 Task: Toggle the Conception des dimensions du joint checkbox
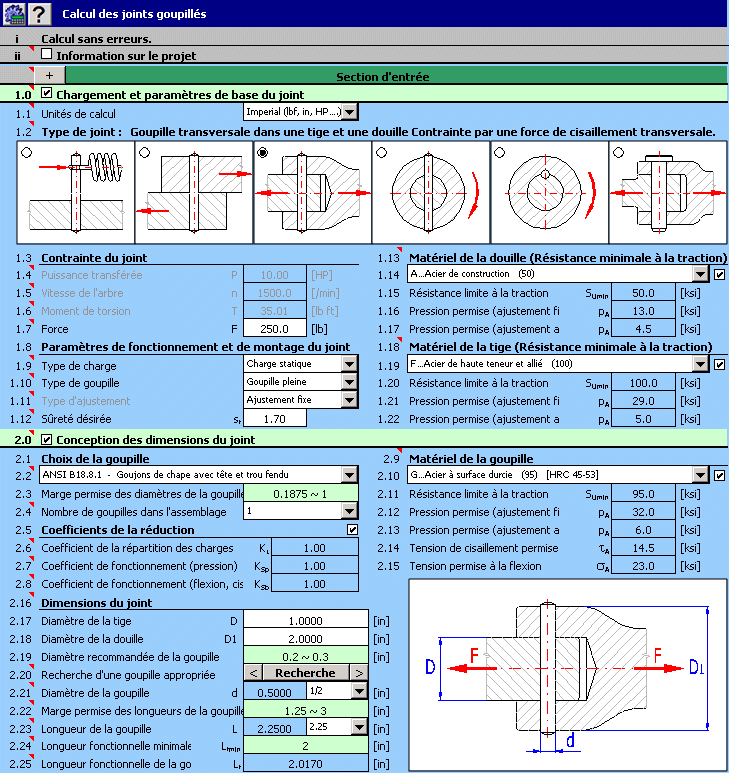coord(46,439)
